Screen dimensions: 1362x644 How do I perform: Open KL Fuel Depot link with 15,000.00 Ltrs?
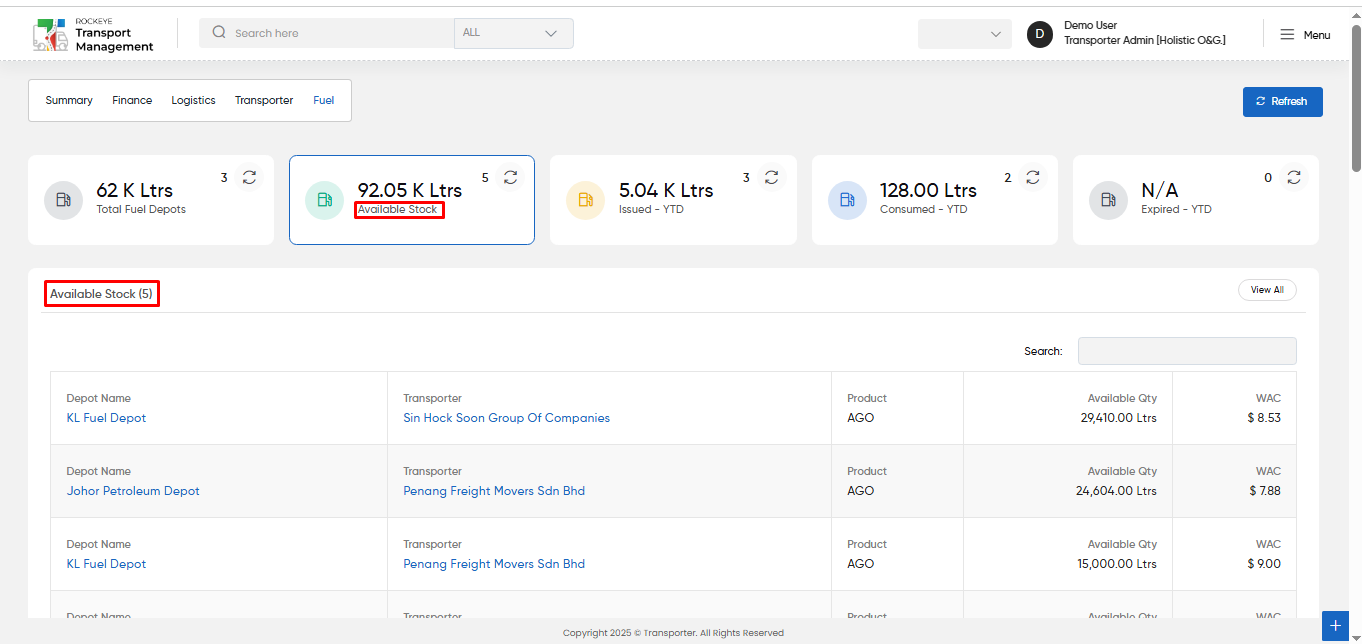click(x=106, y=564)
